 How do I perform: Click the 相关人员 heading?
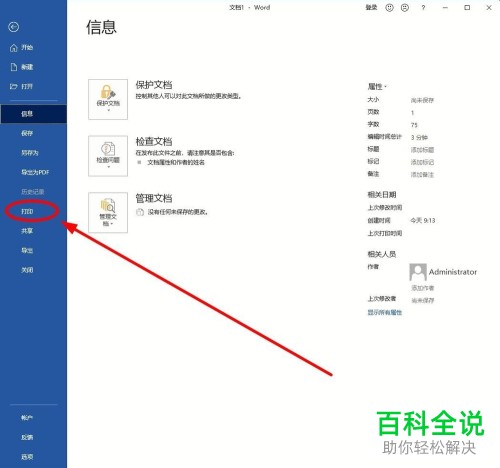[x=382, y=254]
